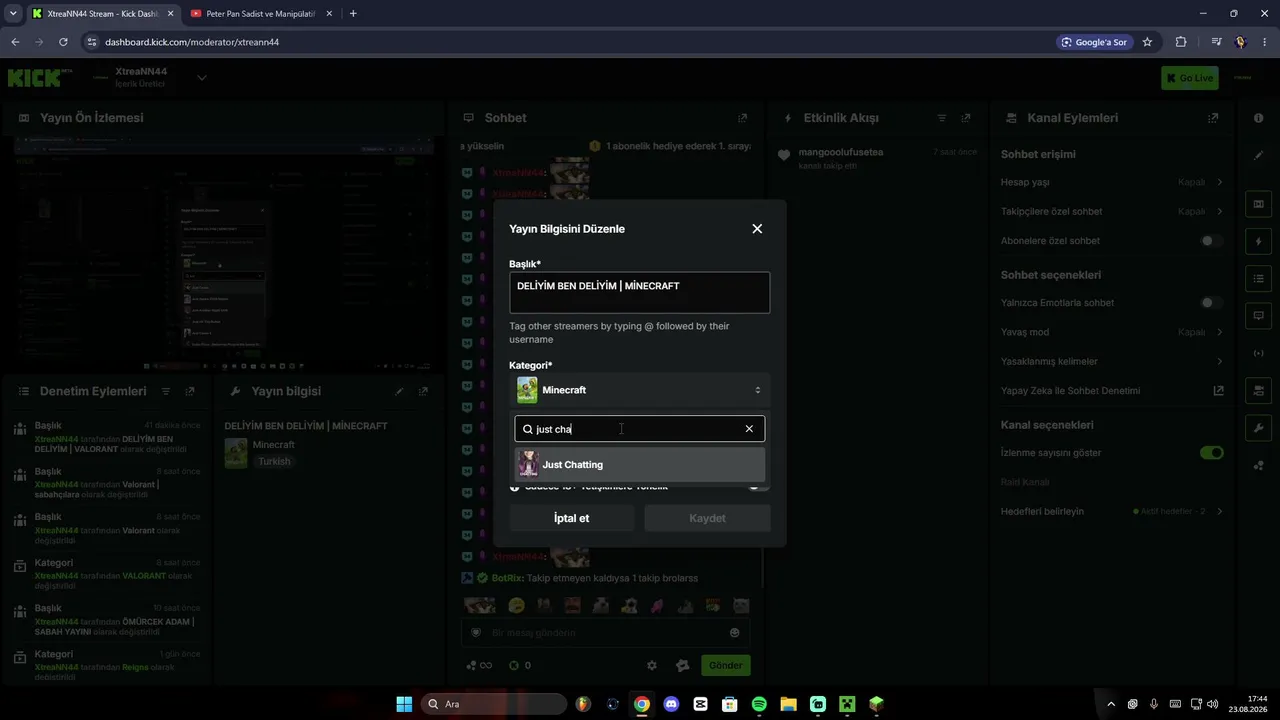Toggle Abonelere özel sohbet switch

click(x=1211, y=241)
